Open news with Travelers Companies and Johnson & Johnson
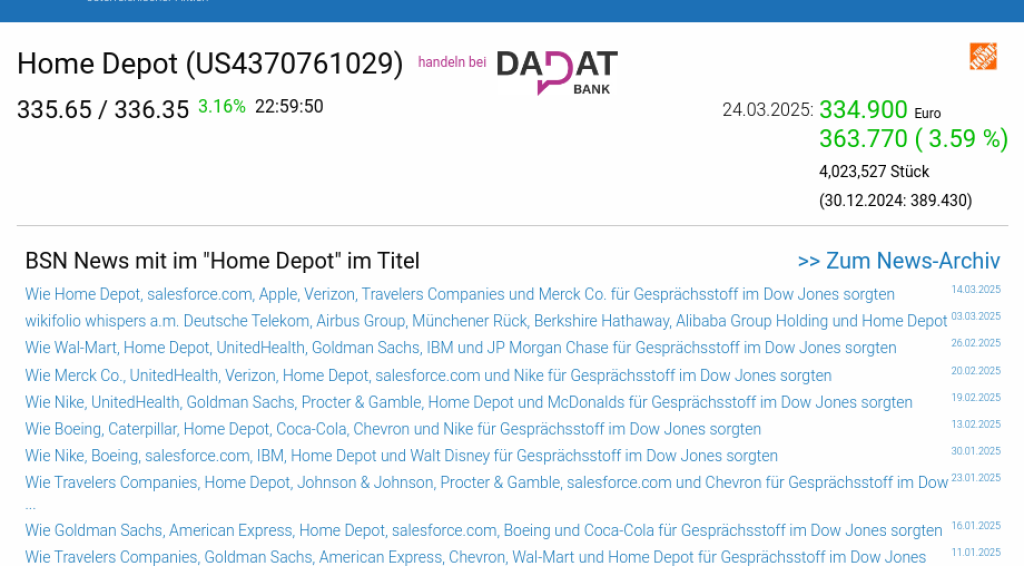The width and height of the screenshot is (1024, 566). pos(486,482)
